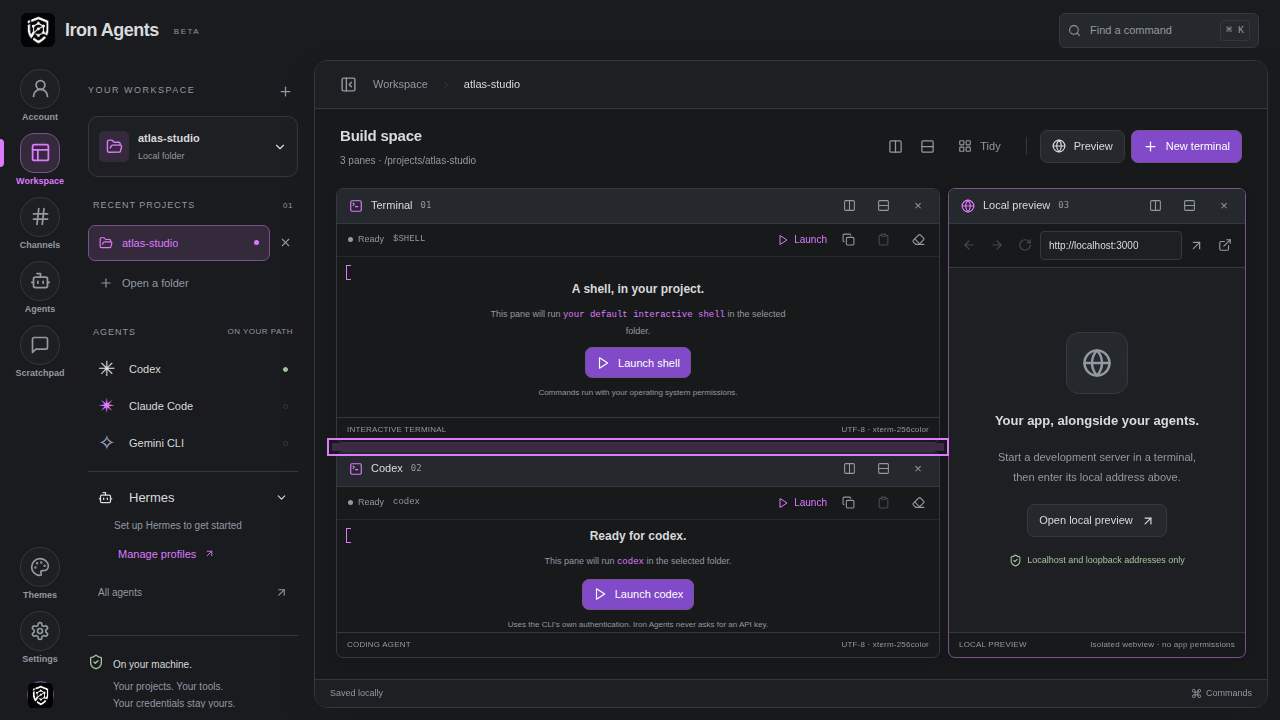Split Build space into columns layout
This screenshot has height=720, width=1280.
click(x=895, y=146)
